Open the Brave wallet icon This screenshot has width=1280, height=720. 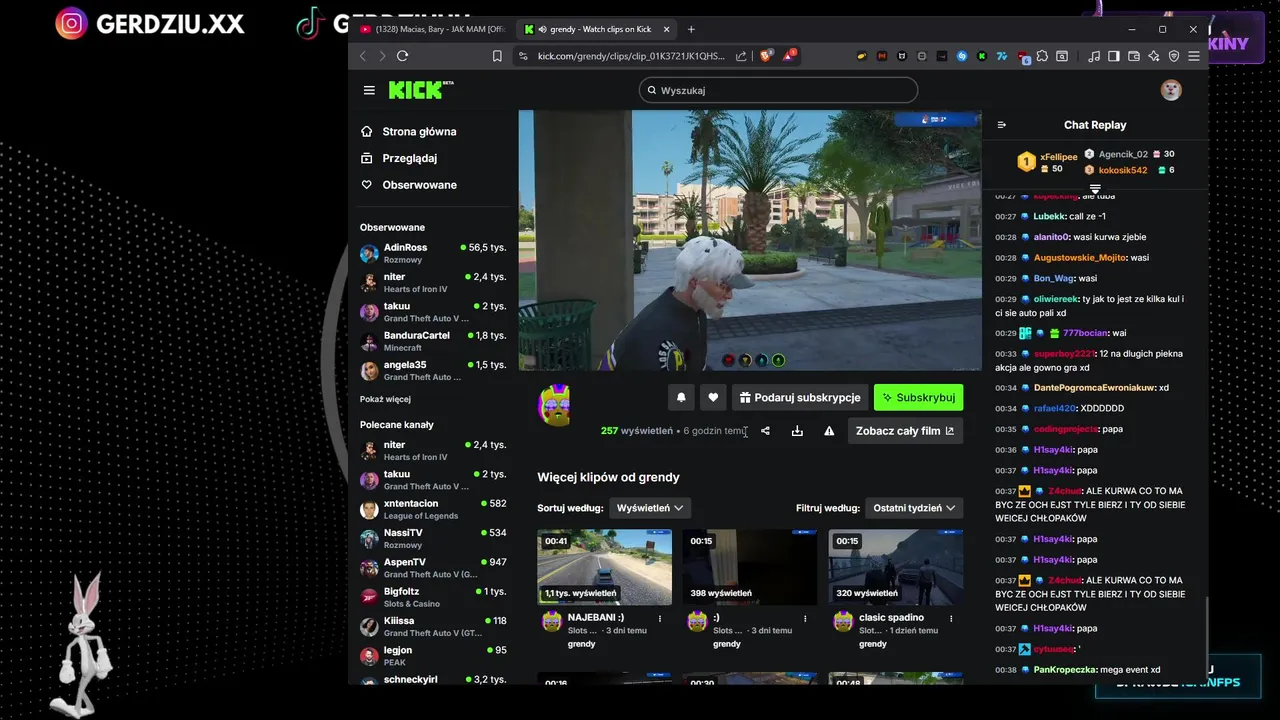click(1134, 56)
